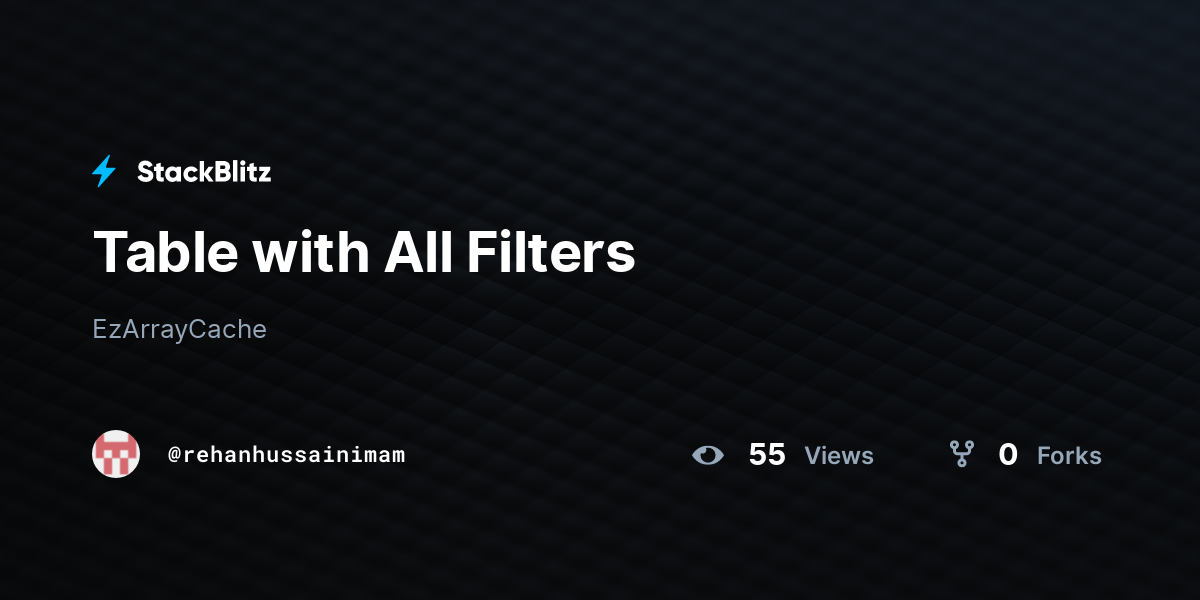Select the Forks label
This screenshot has width=1200, height=600.
click(1069, 456)
